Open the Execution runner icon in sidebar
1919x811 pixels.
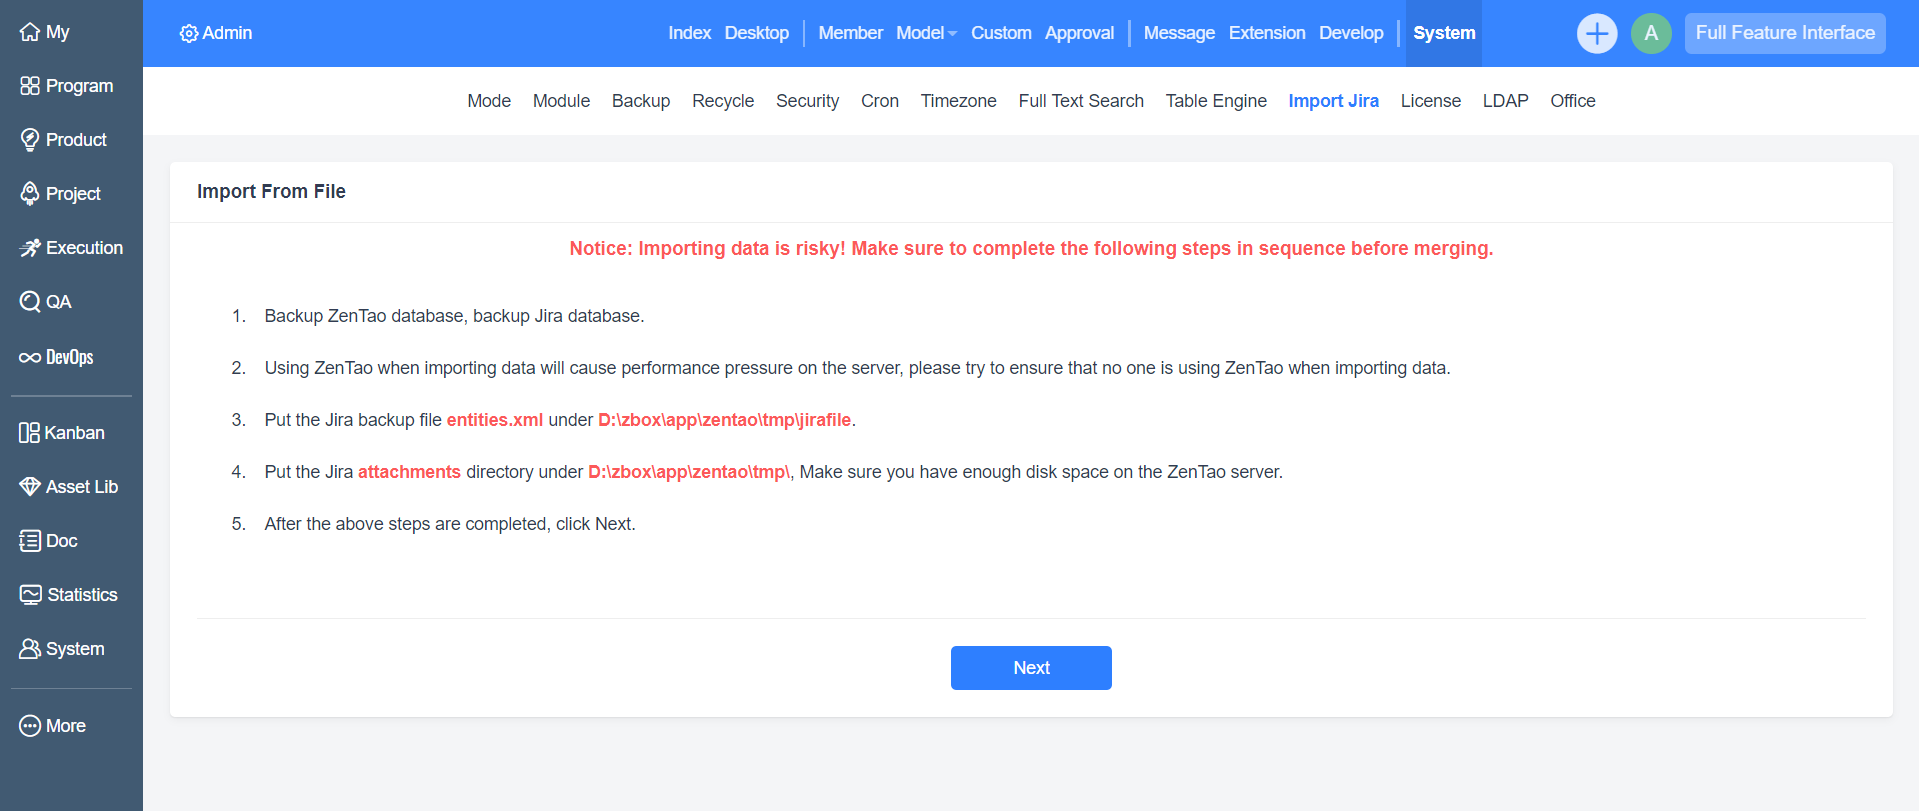coord(30,248)
